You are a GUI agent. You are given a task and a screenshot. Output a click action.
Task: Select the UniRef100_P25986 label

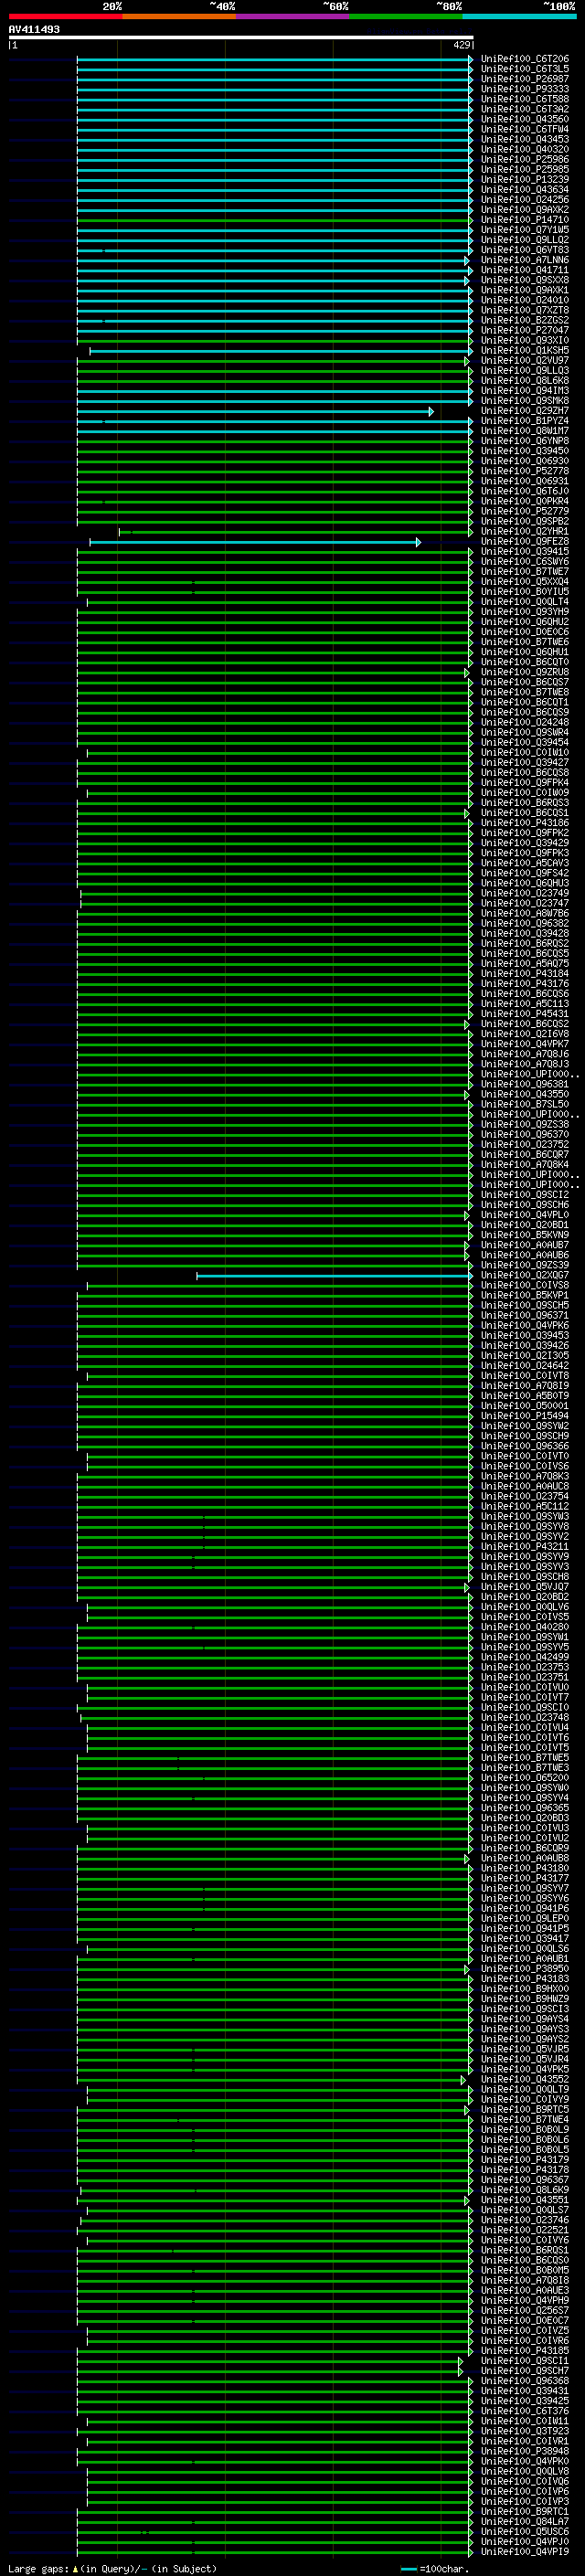[x=525, y=159]
